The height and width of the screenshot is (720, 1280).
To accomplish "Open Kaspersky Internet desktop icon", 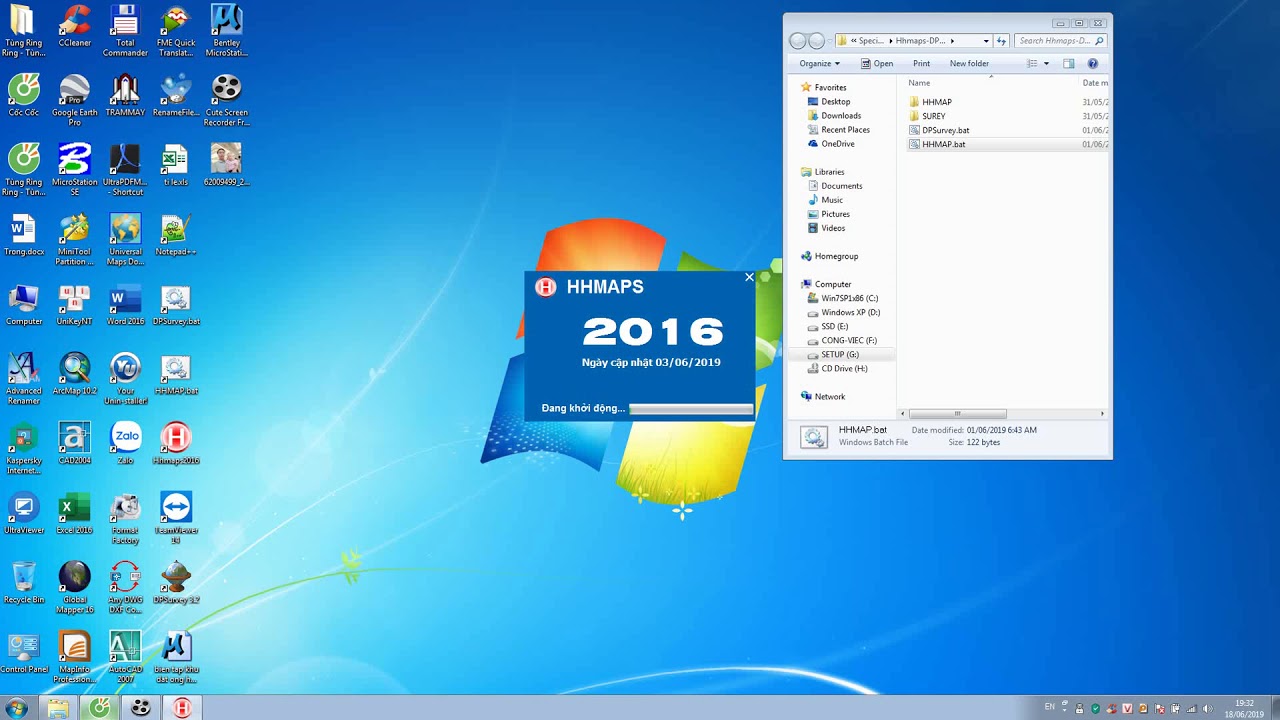I will [24, 448].
